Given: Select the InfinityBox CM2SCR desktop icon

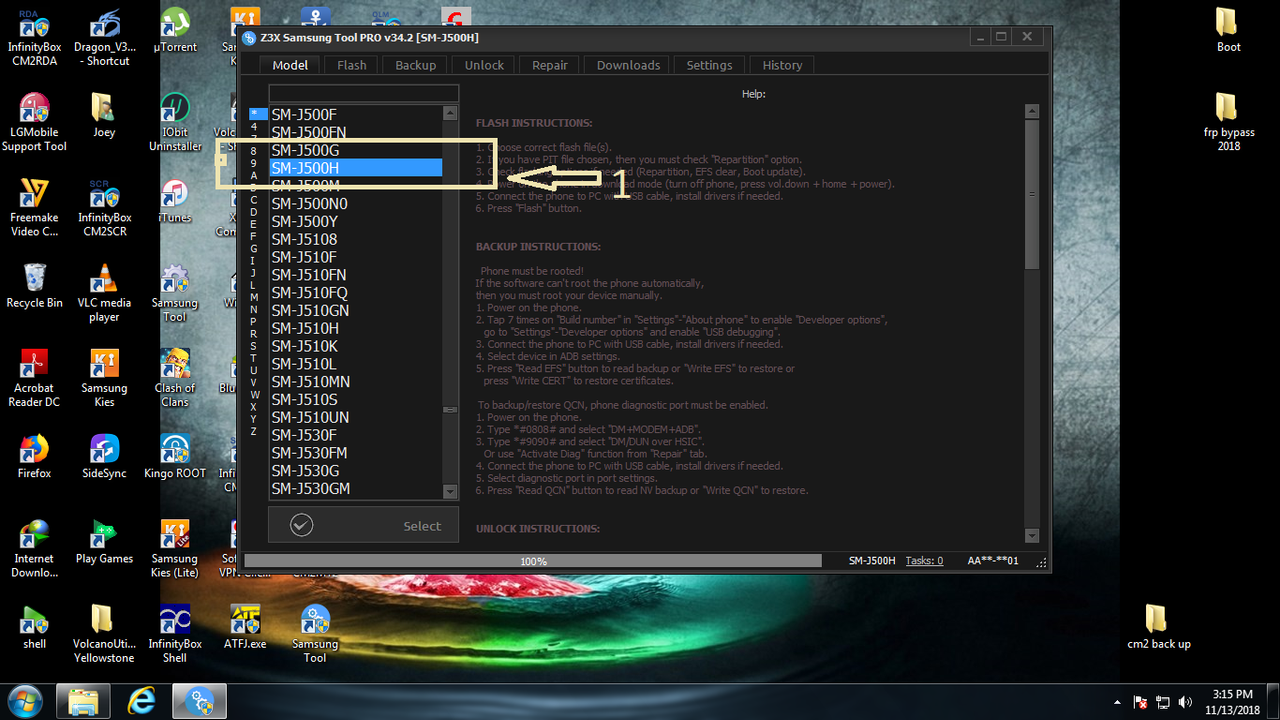Looking at the screenshot, I should point(104,208).
